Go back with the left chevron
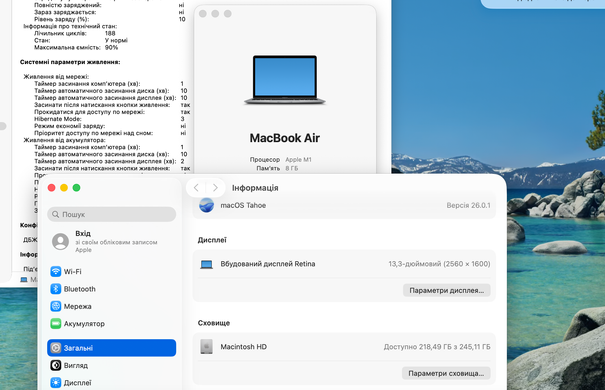This screenshot has width=605, height=390. (196, 188)
